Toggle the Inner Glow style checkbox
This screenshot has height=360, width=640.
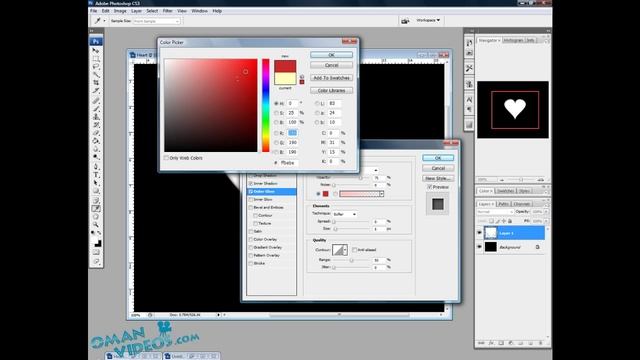pyautogui.click(x=251, y=200)
